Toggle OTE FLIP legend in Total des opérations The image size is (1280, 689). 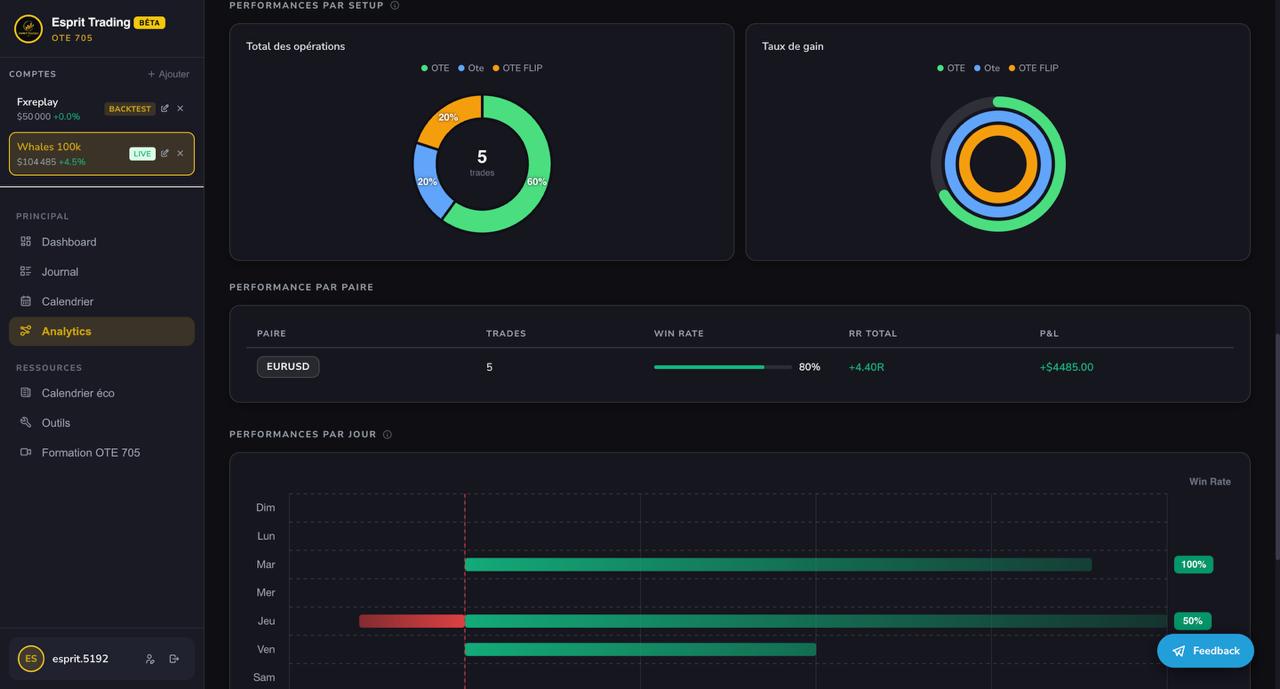[x=517, y=68]
